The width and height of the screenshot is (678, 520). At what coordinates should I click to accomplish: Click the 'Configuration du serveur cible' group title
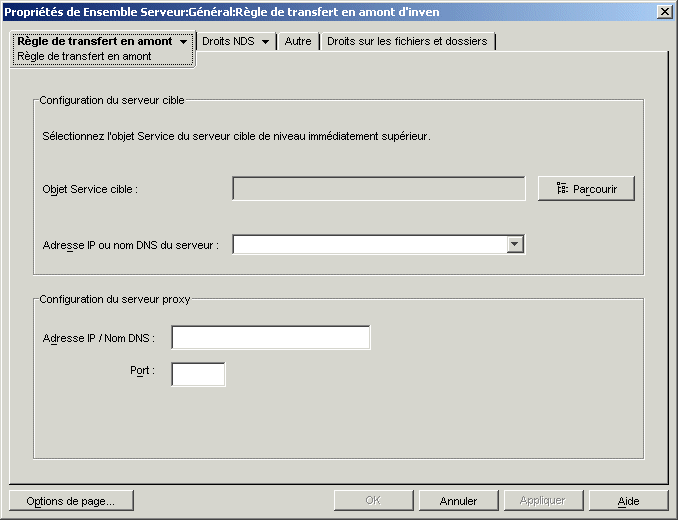(x=112, y=100)
